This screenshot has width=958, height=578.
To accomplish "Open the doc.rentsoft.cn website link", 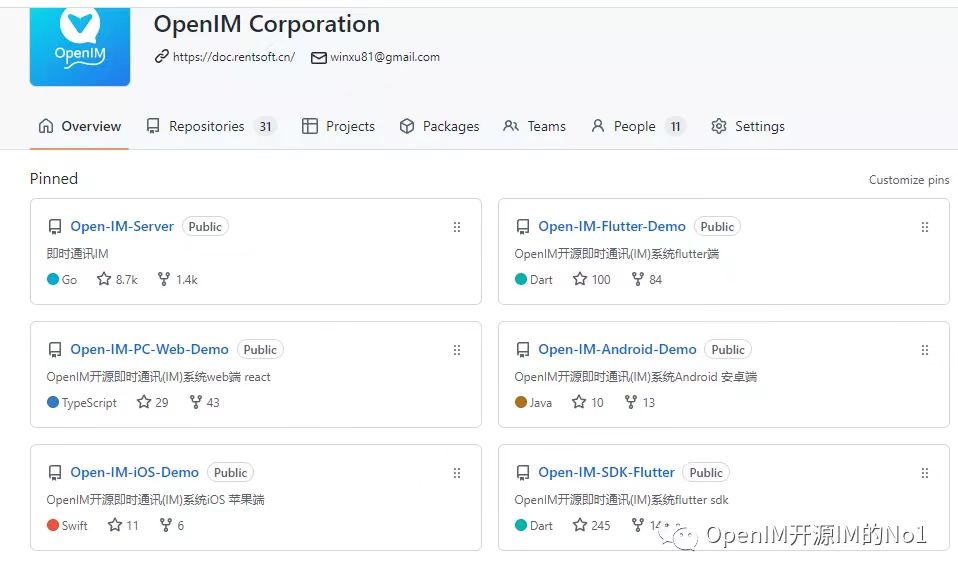I will coord(233,57).
